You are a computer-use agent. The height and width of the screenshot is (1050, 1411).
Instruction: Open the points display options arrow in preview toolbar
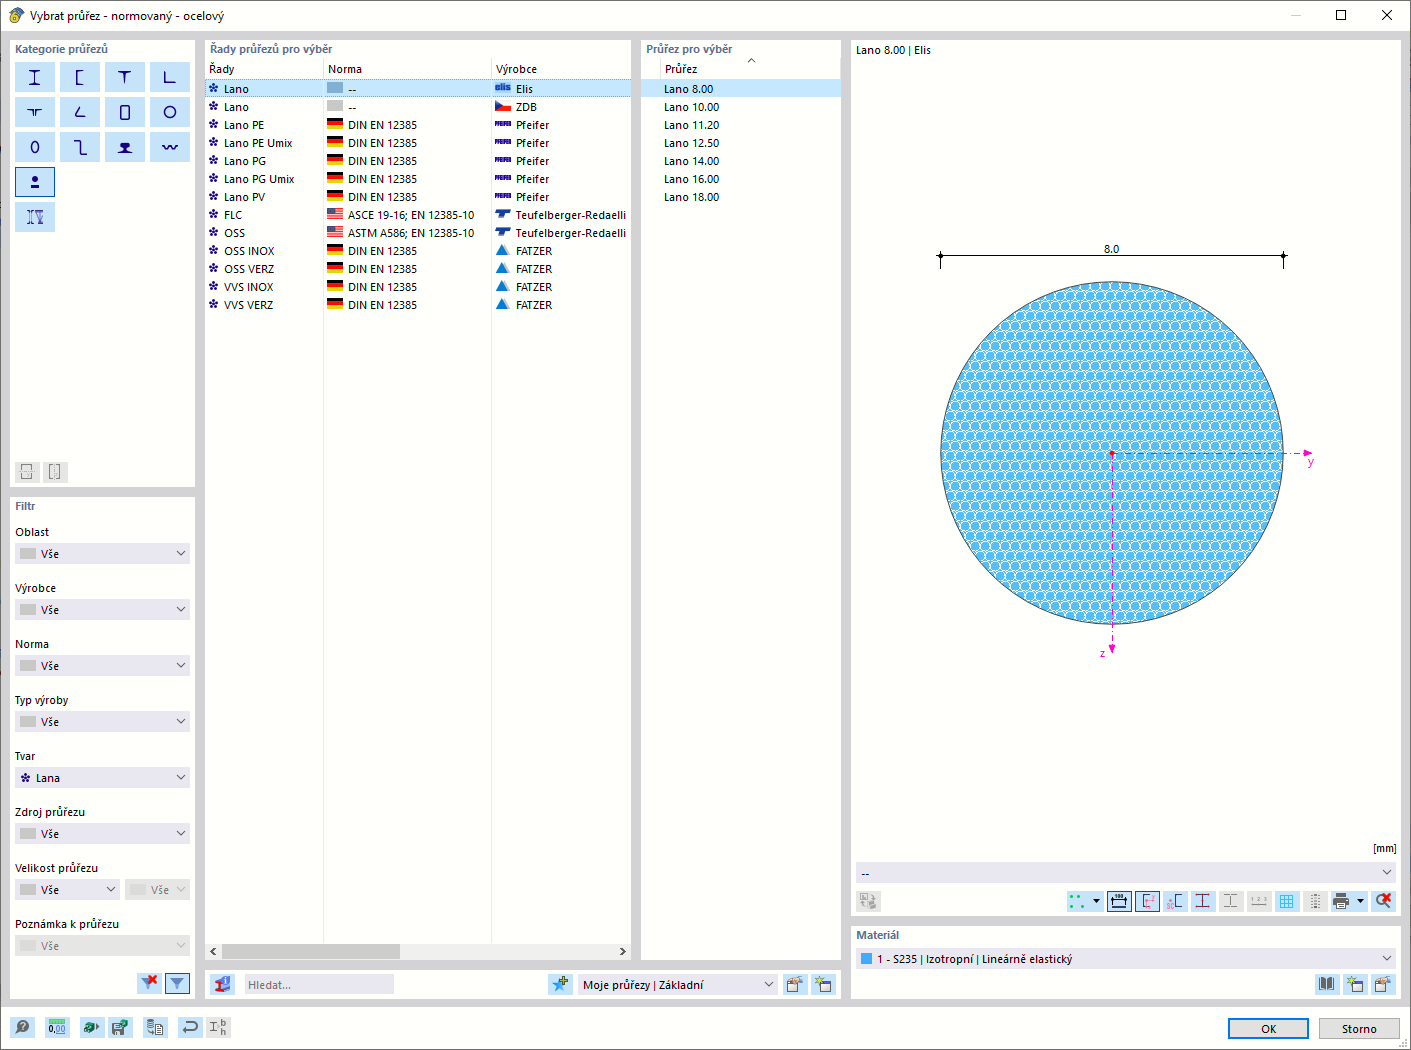[1096, 901]
